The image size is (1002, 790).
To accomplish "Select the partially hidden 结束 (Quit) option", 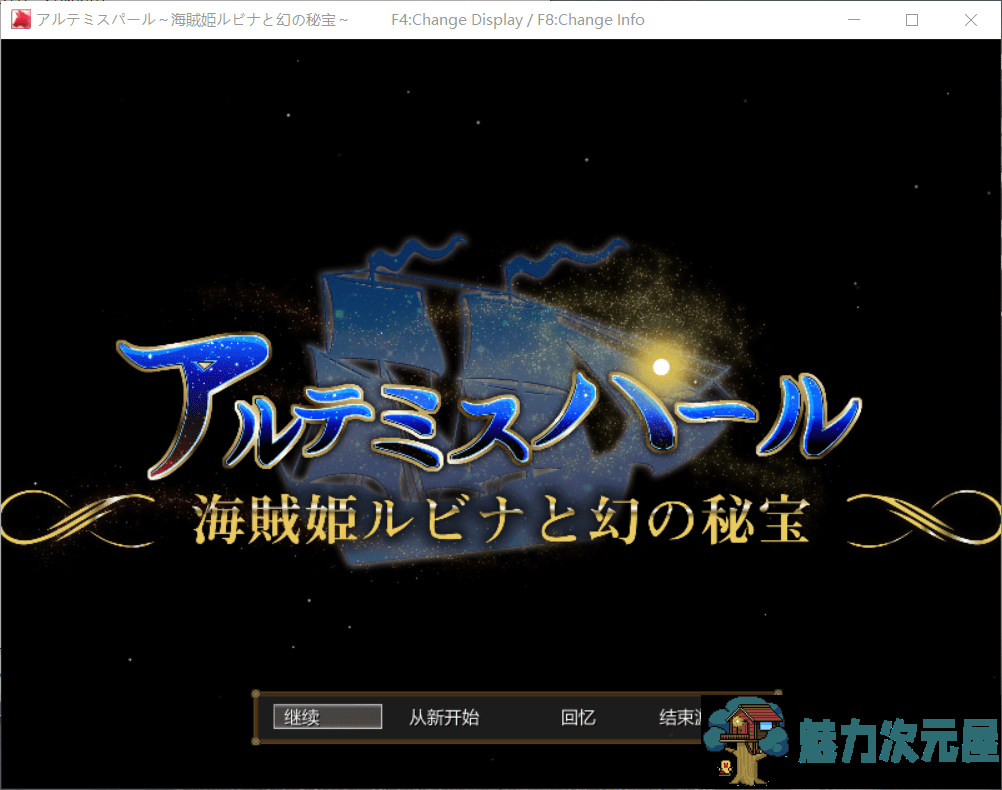I will pyautogui.click(x=681, y=717).
